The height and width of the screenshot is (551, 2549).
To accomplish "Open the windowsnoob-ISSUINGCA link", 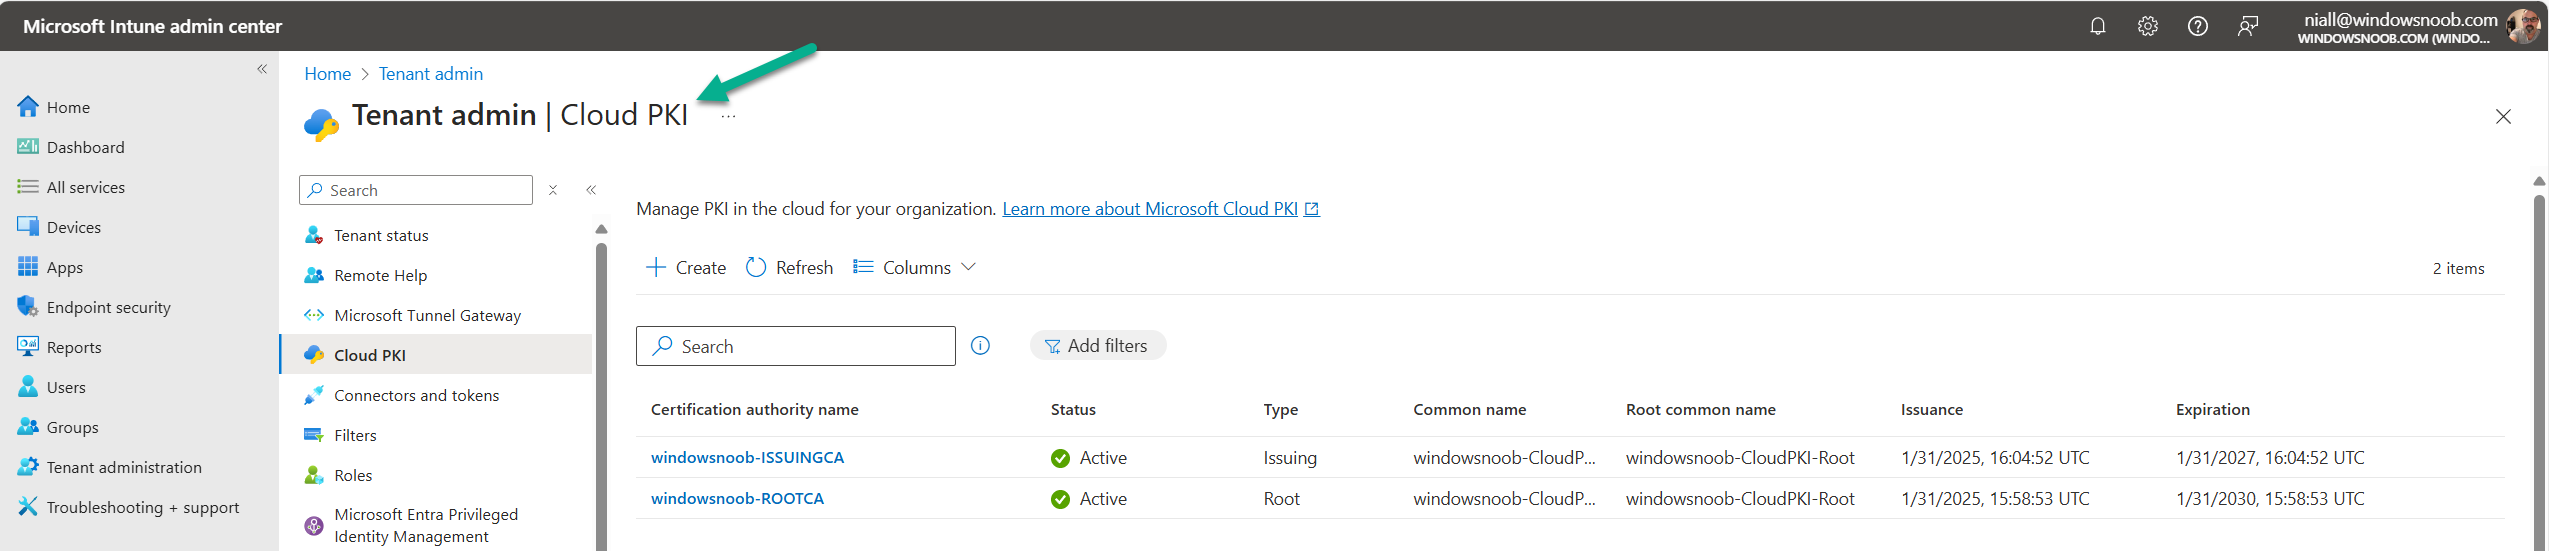I will (x=747, y=458).
